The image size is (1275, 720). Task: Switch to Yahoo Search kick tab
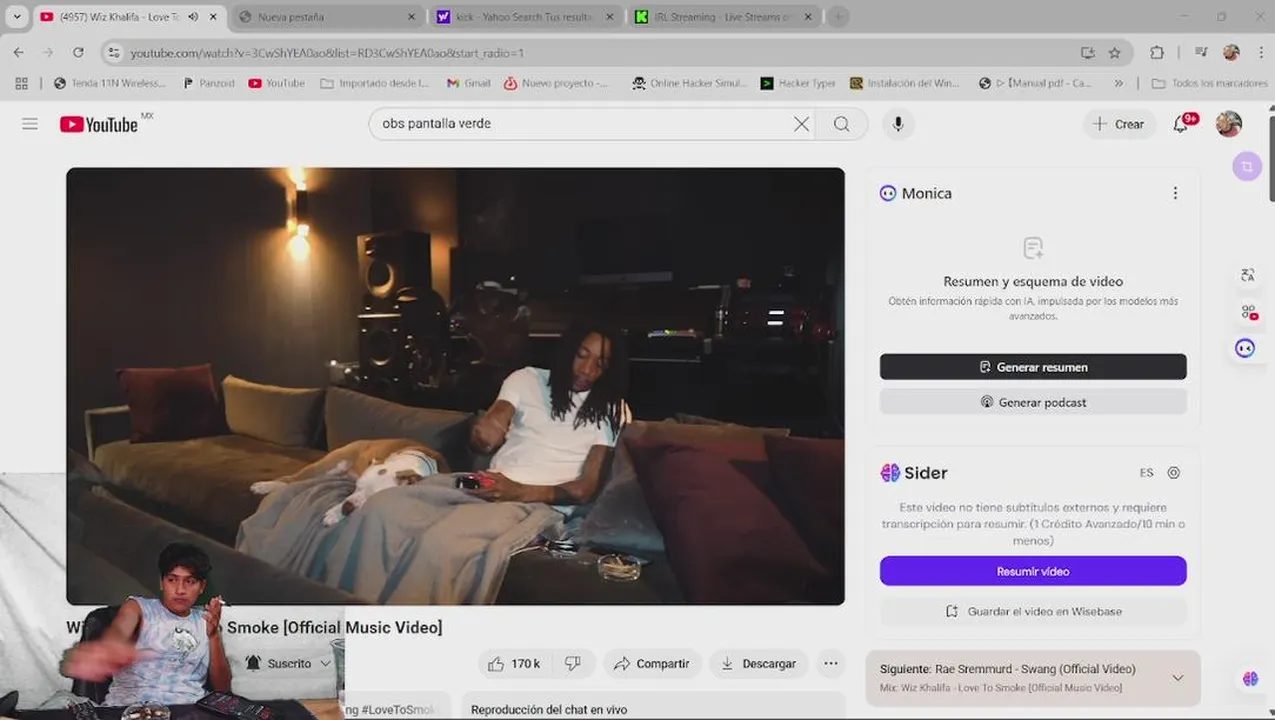click(525, 17)
